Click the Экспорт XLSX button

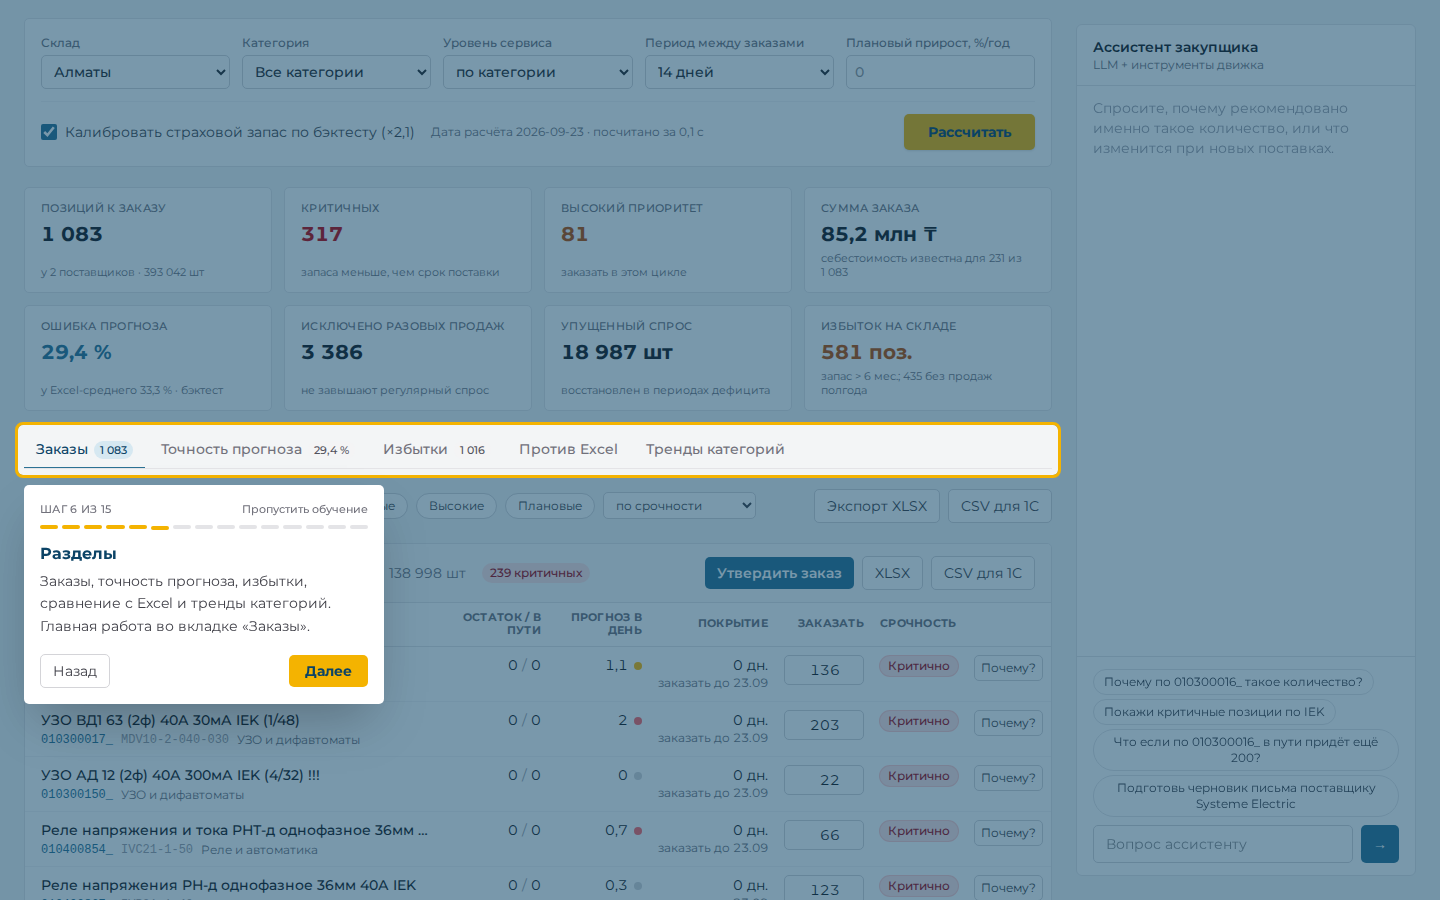click(877, 506)
